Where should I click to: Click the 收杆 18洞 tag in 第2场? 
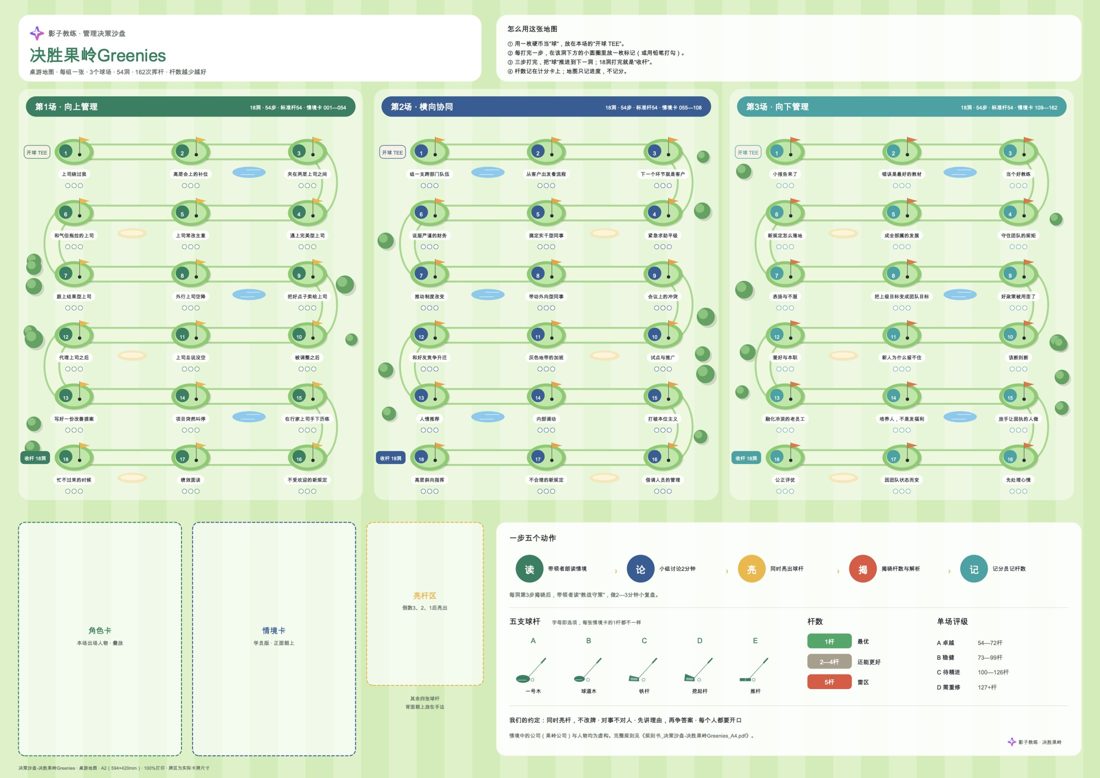pyautogui.click(x=391, y=458)
